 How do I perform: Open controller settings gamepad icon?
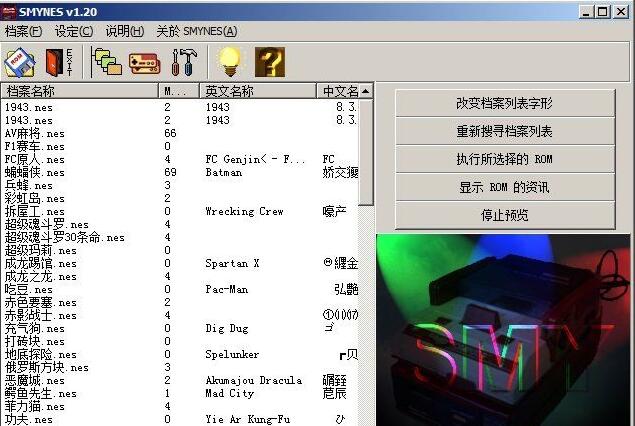(x=145, y=63)
